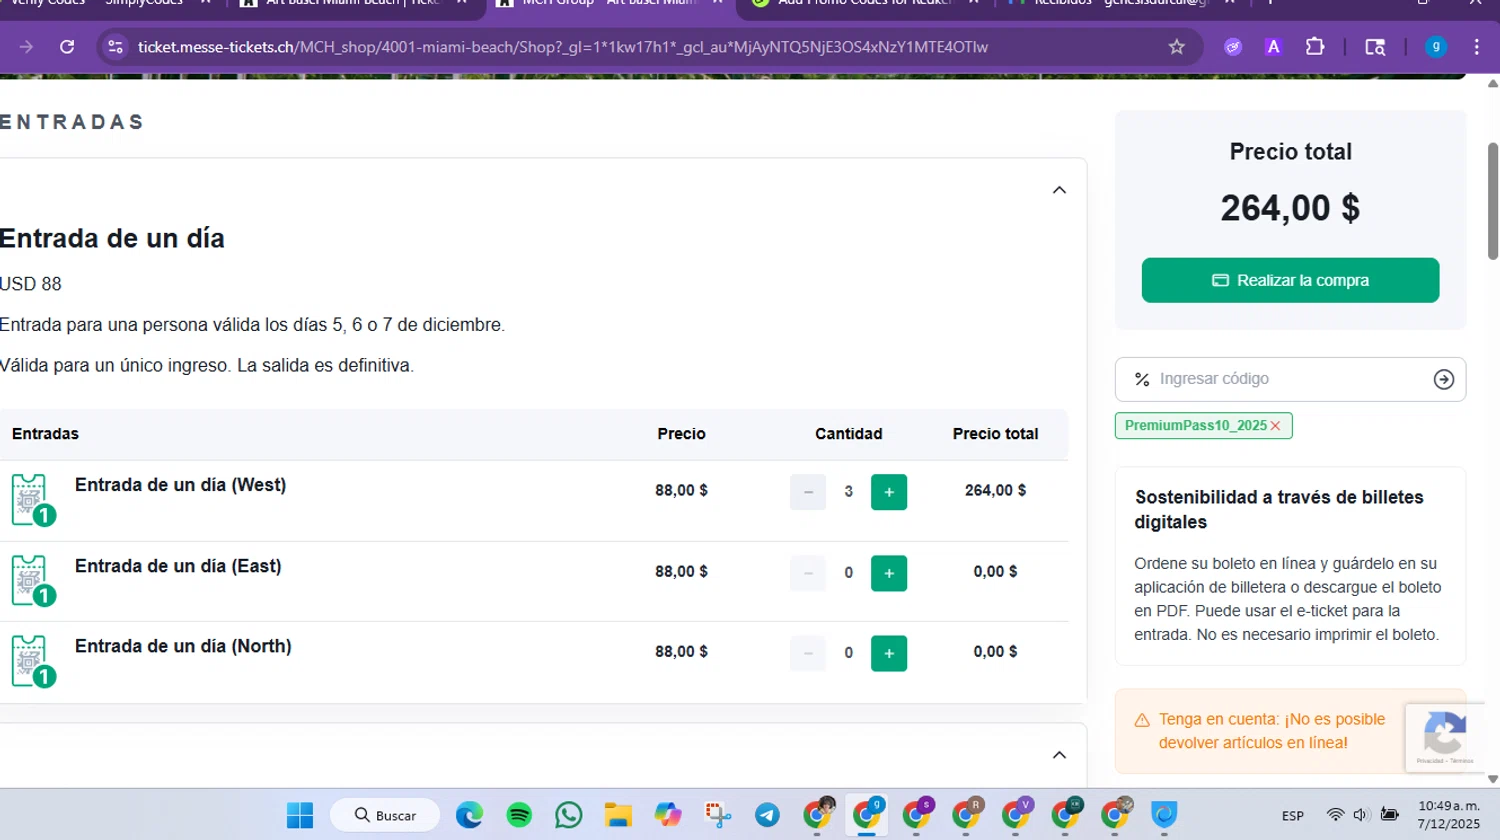
Task: Click scroll down arrow of page scrollbar
Action: coord(1492,778)
